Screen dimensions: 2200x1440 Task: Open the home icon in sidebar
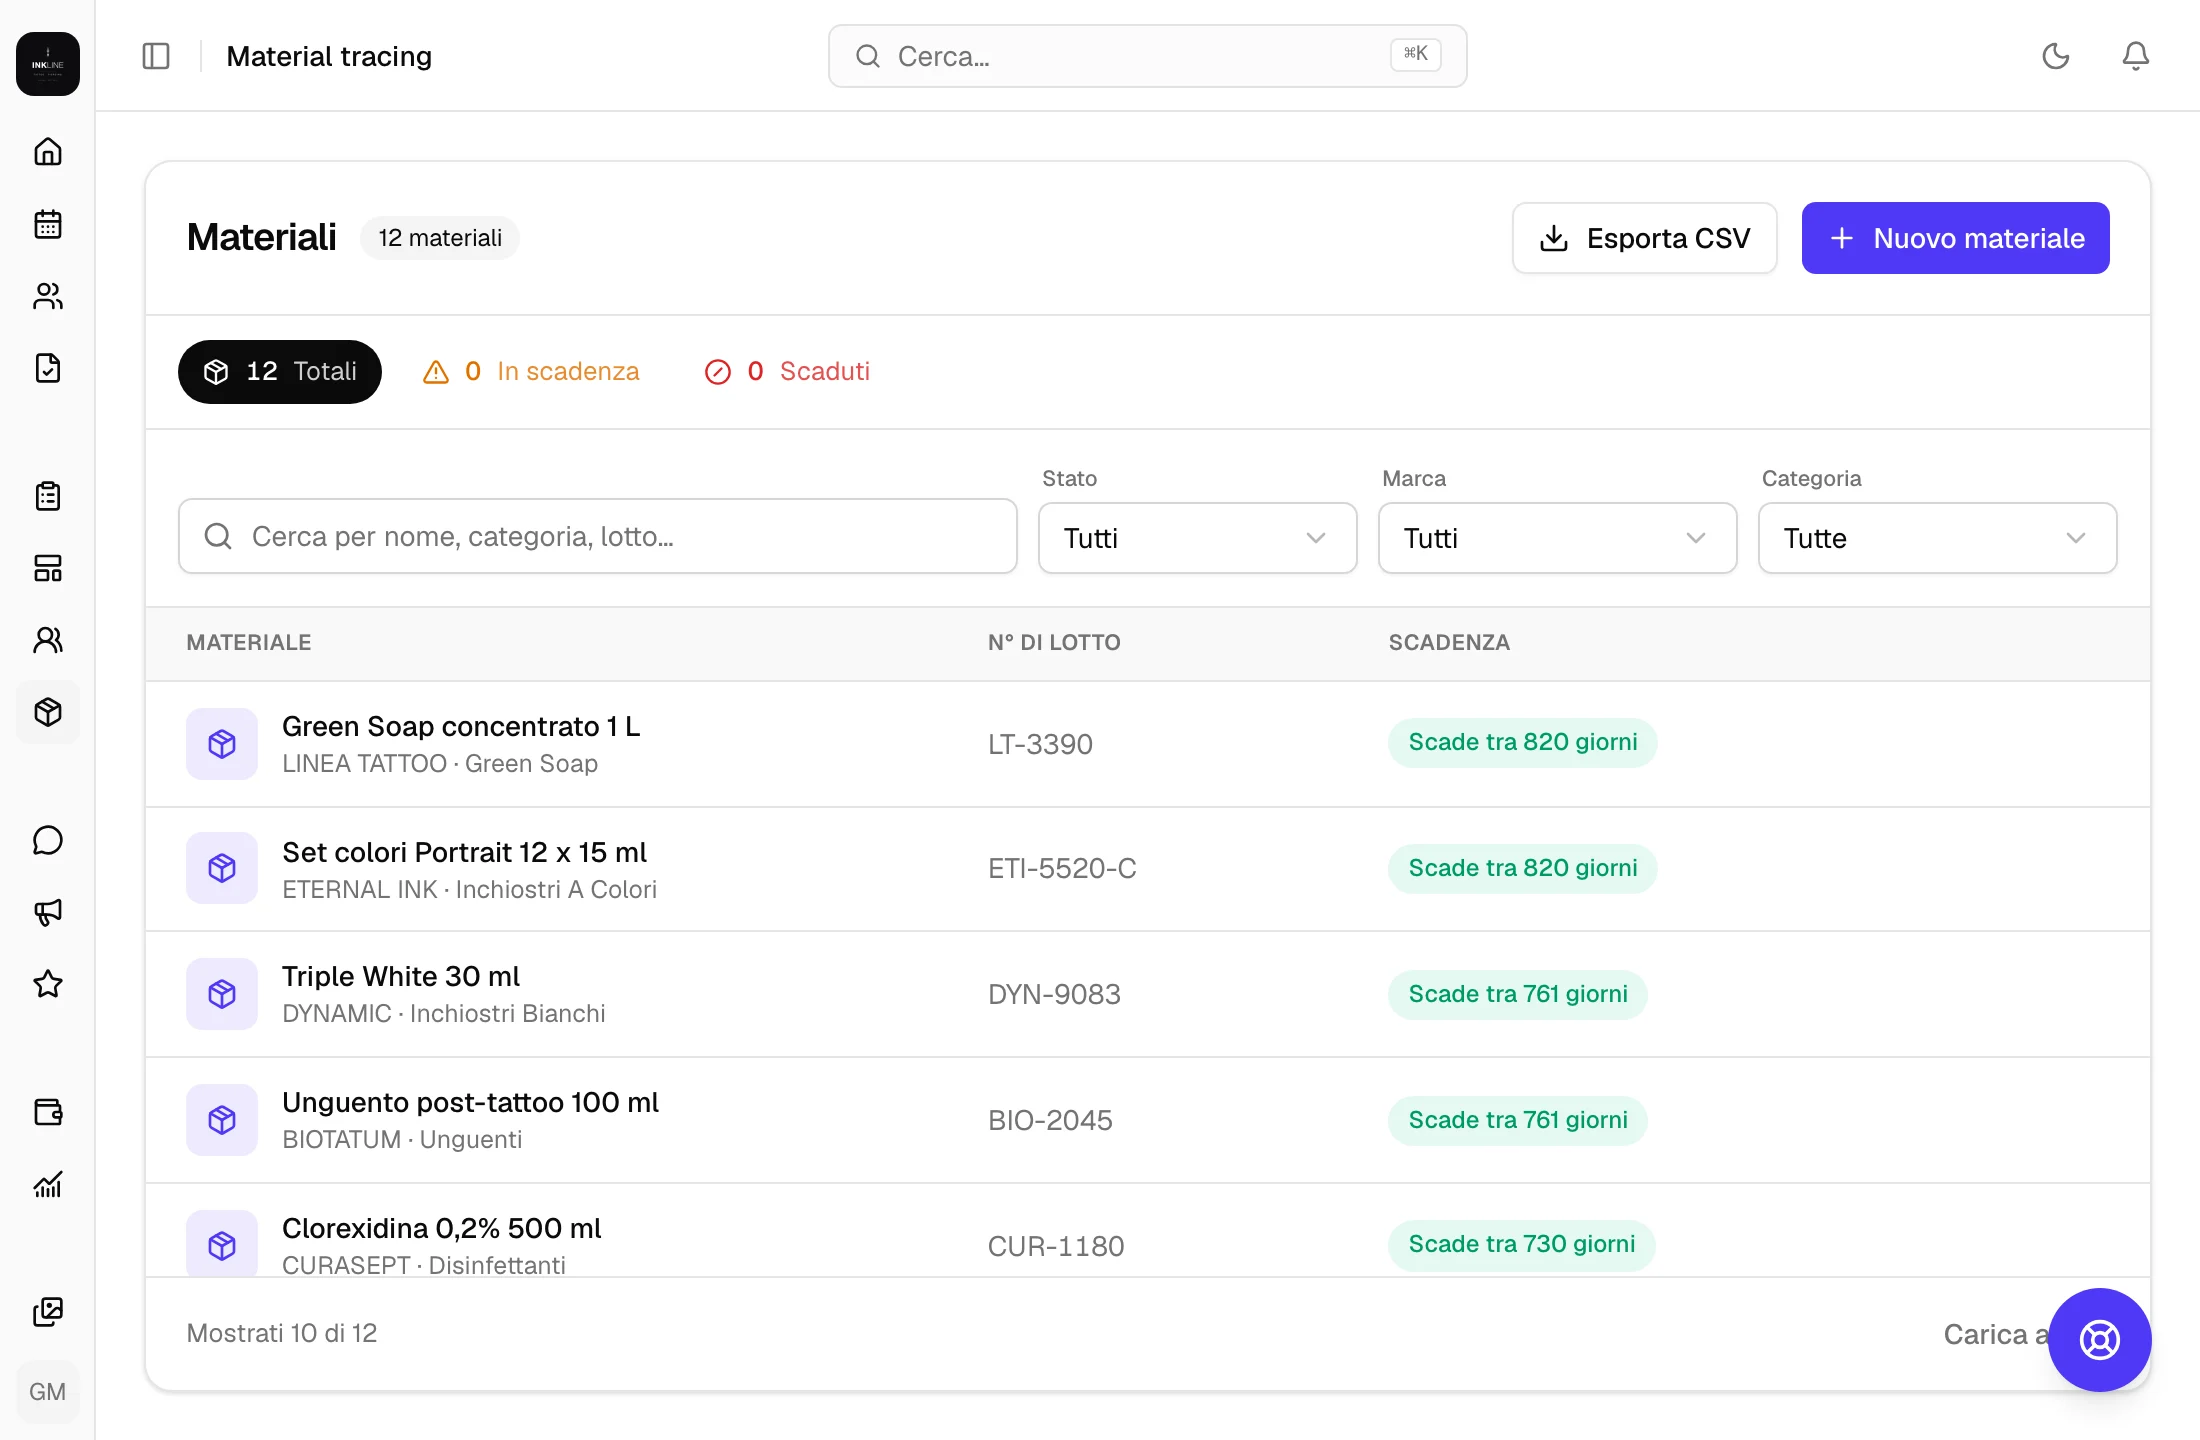click(48, 152)
